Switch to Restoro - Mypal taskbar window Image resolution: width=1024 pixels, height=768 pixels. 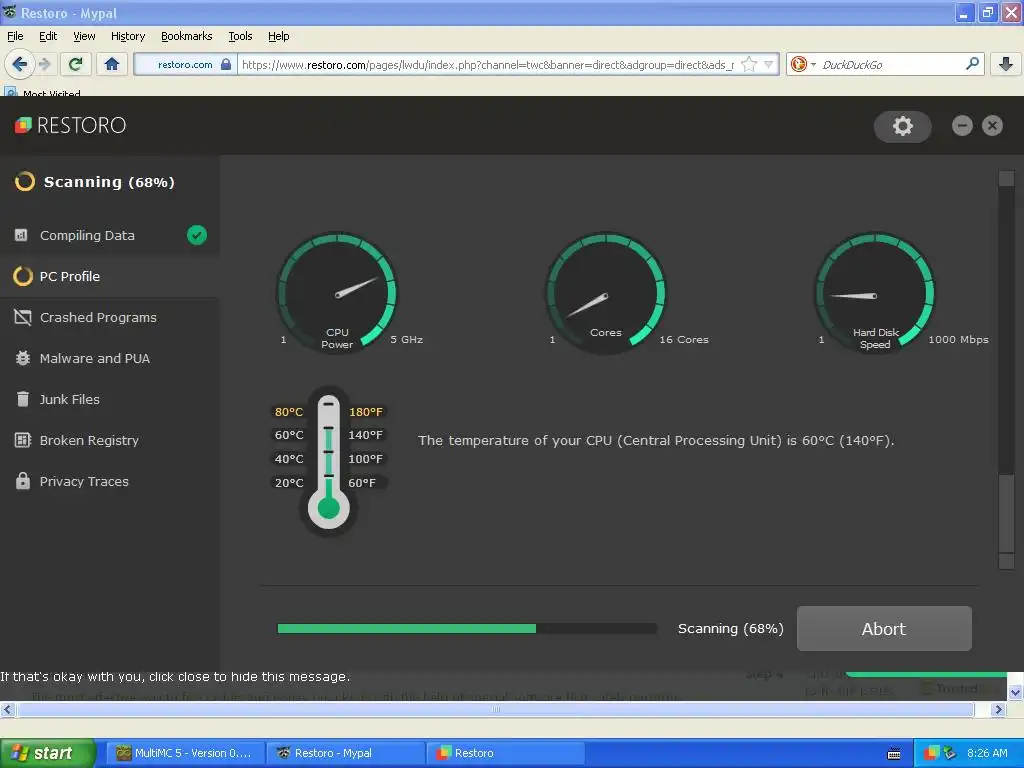coord(345,753)
